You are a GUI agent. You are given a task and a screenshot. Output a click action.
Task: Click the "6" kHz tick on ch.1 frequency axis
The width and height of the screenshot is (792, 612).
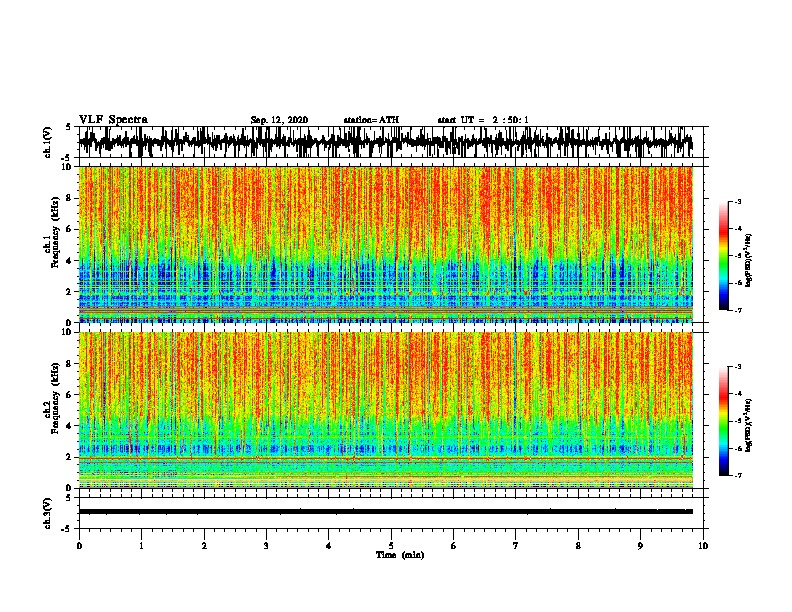point(70,229)
